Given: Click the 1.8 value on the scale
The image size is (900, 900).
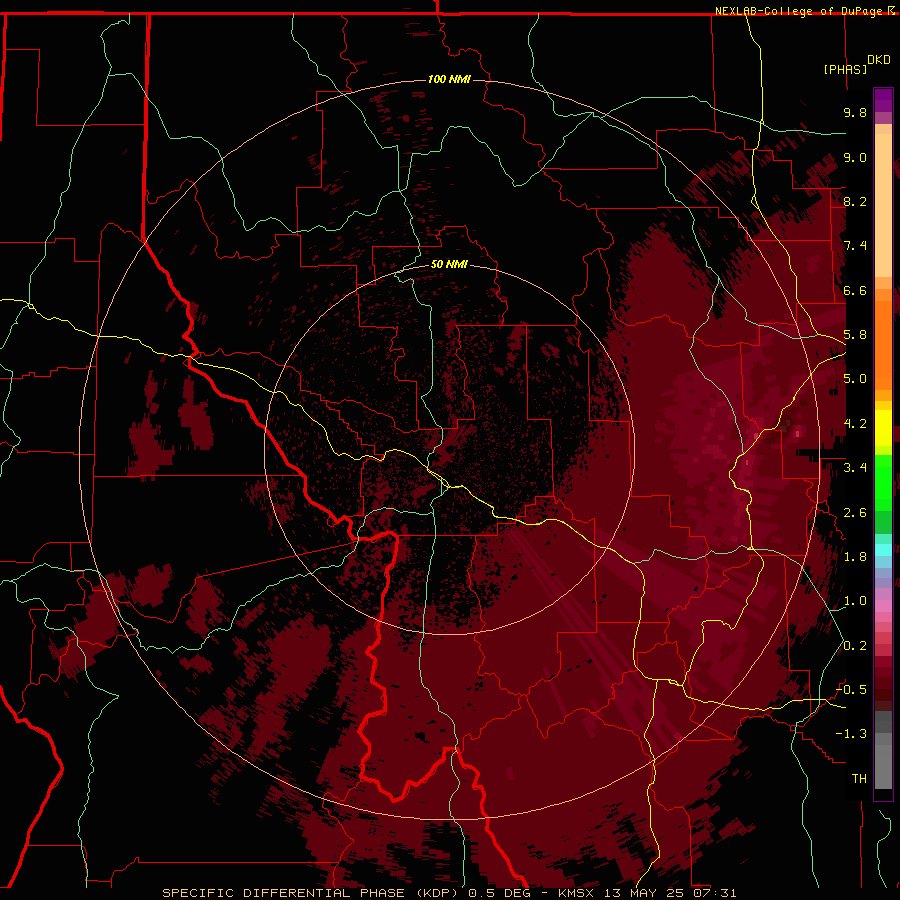Looking at the screenshot, I should (855, 557).
